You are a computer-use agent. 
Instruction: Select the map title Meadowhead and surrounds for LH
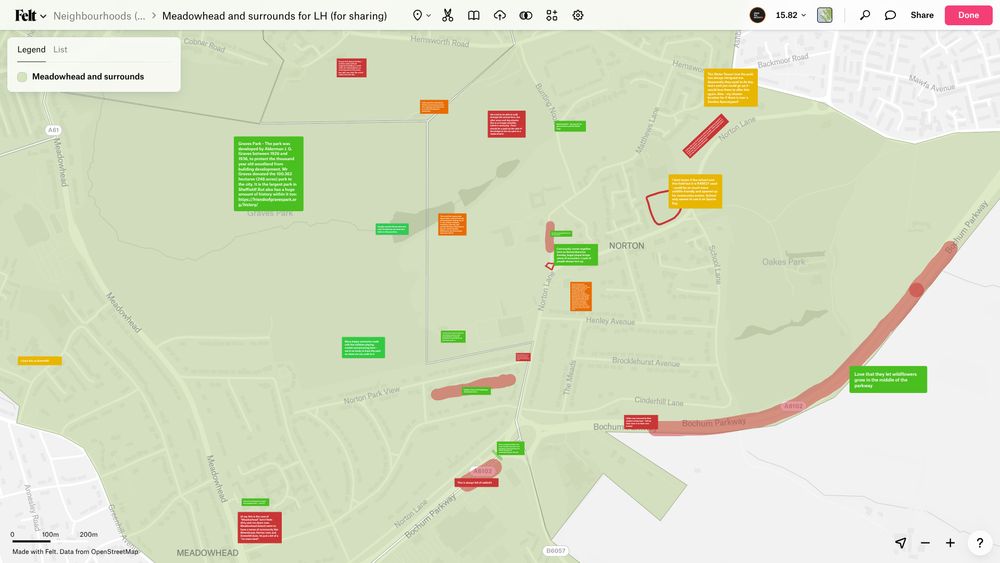coord(274,16)
